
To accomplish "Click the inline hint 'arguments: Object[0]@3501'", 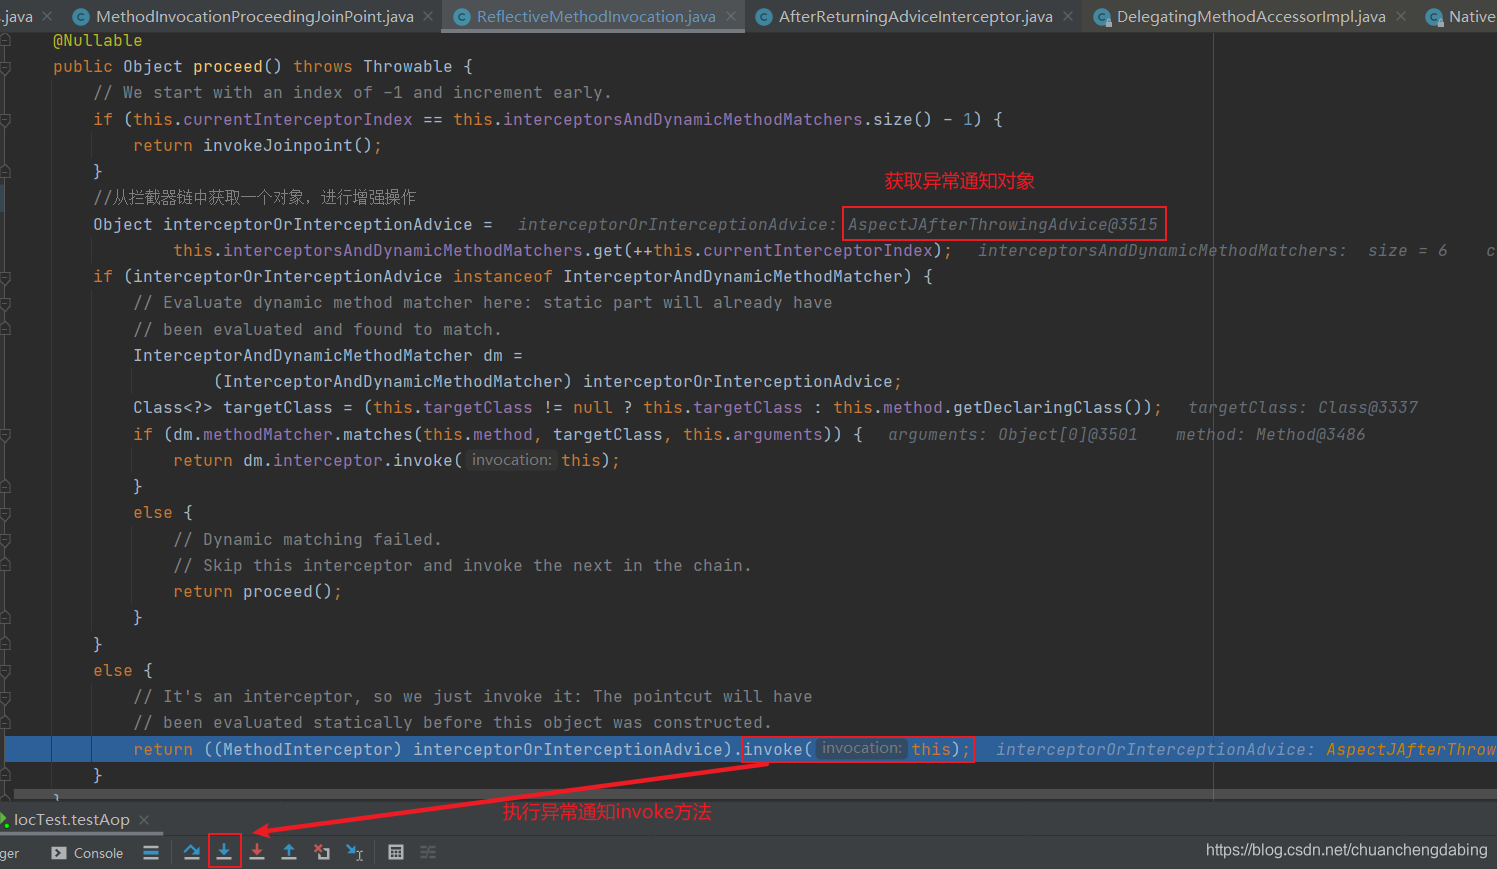I will click(1012, 435).
